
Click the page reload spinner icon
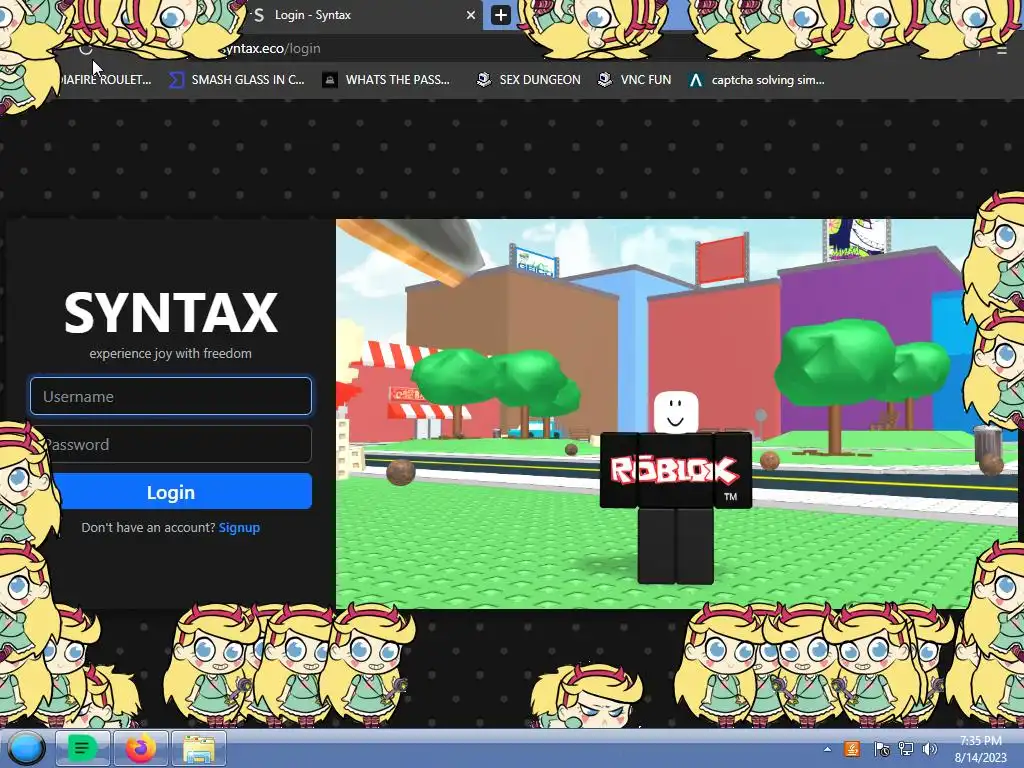point(86,49)
